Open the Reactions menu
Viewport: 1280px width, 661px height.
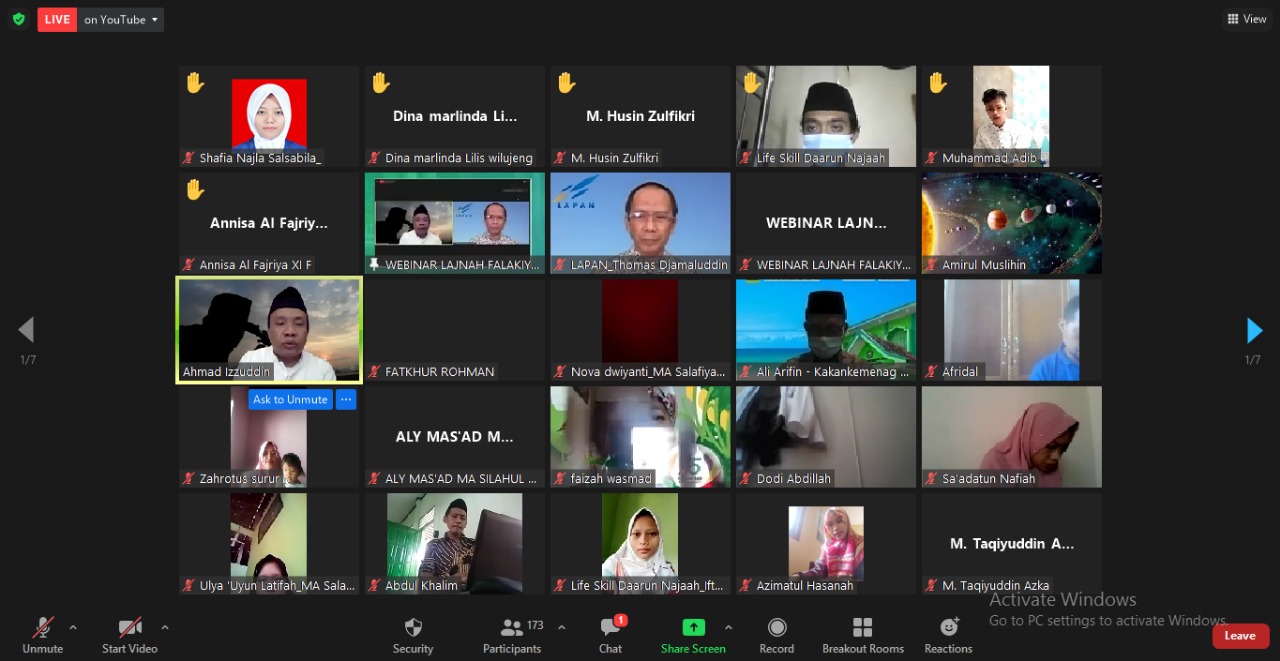pos(948,628)
